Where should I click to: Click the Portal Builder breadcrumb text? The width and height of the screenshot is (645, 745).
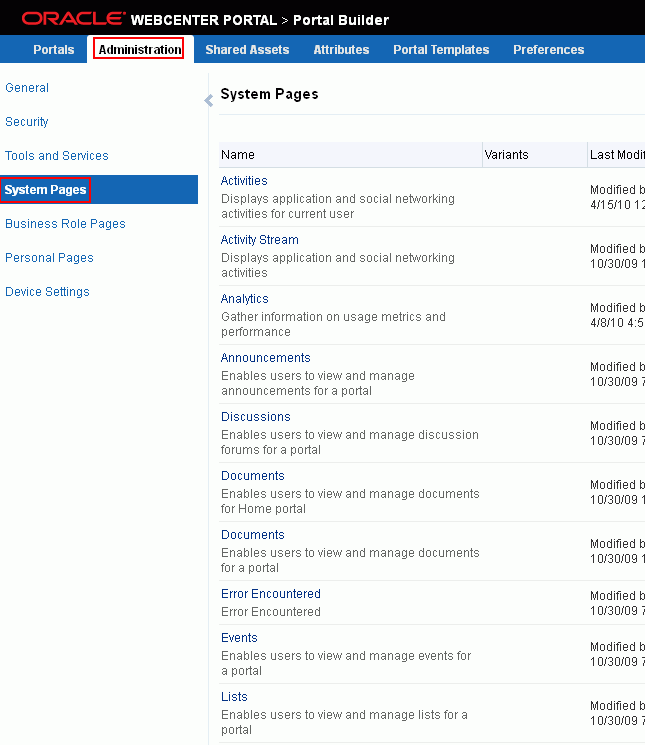341,20
